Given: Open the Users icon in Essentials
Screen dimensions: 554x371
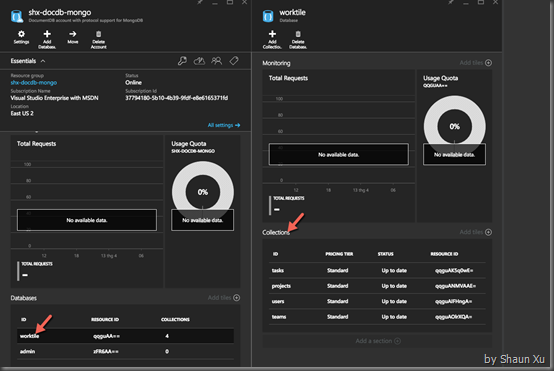Looking at the screenshot, I should click(217, 61).
